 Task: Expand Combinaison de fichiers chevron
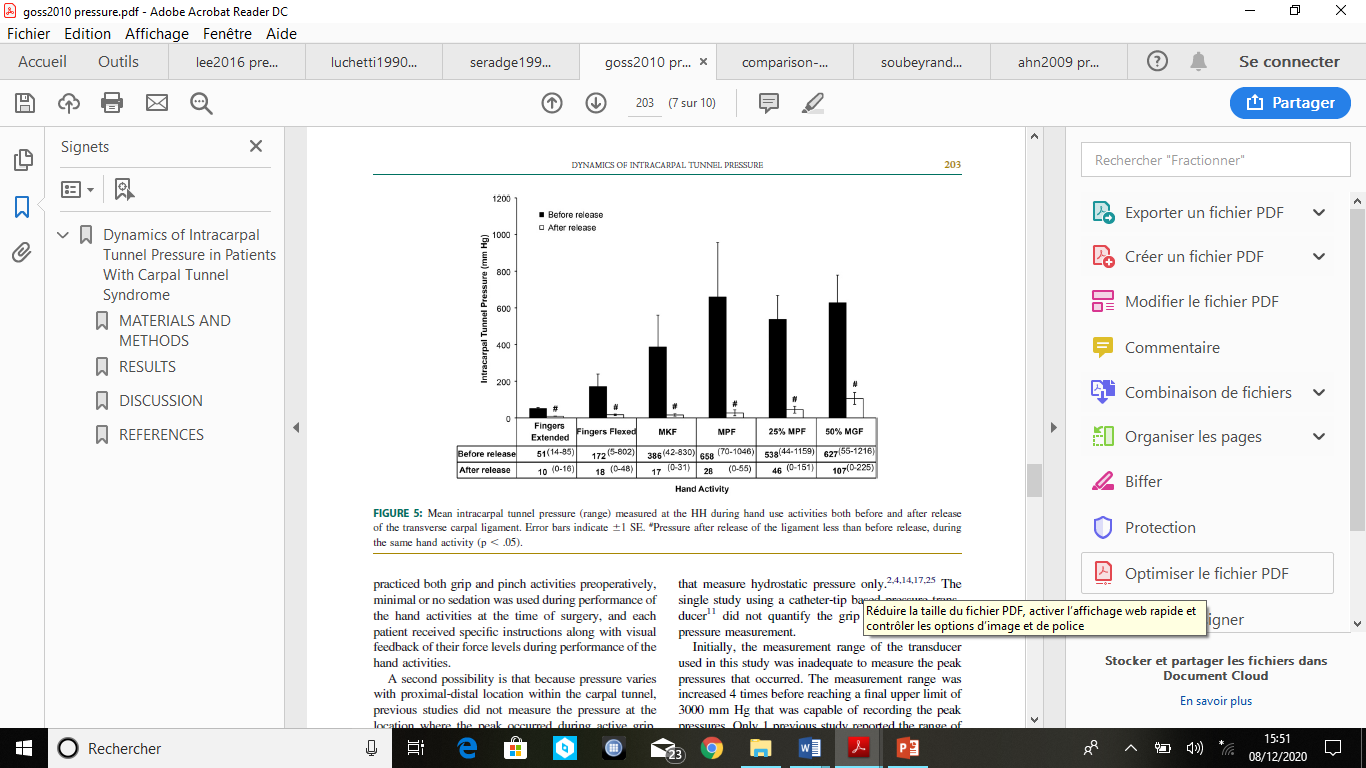1319,393
